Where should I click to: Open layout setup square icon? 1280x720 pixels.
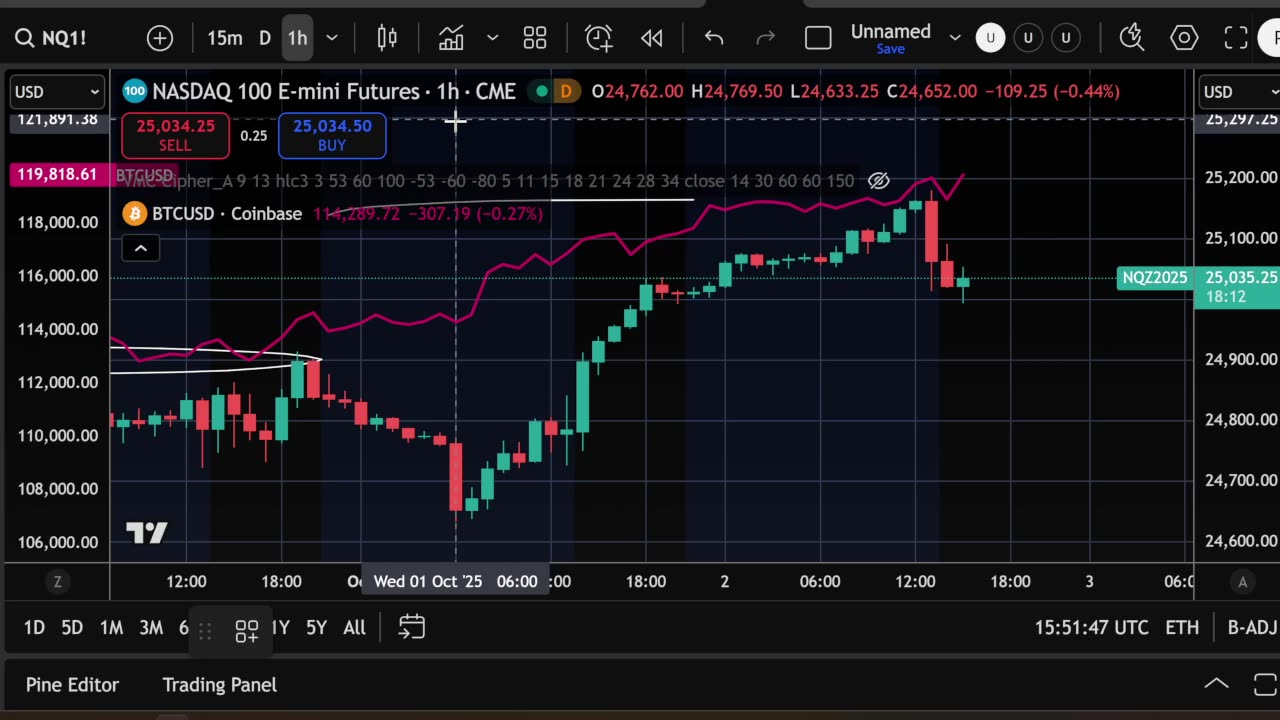(818, 38)
